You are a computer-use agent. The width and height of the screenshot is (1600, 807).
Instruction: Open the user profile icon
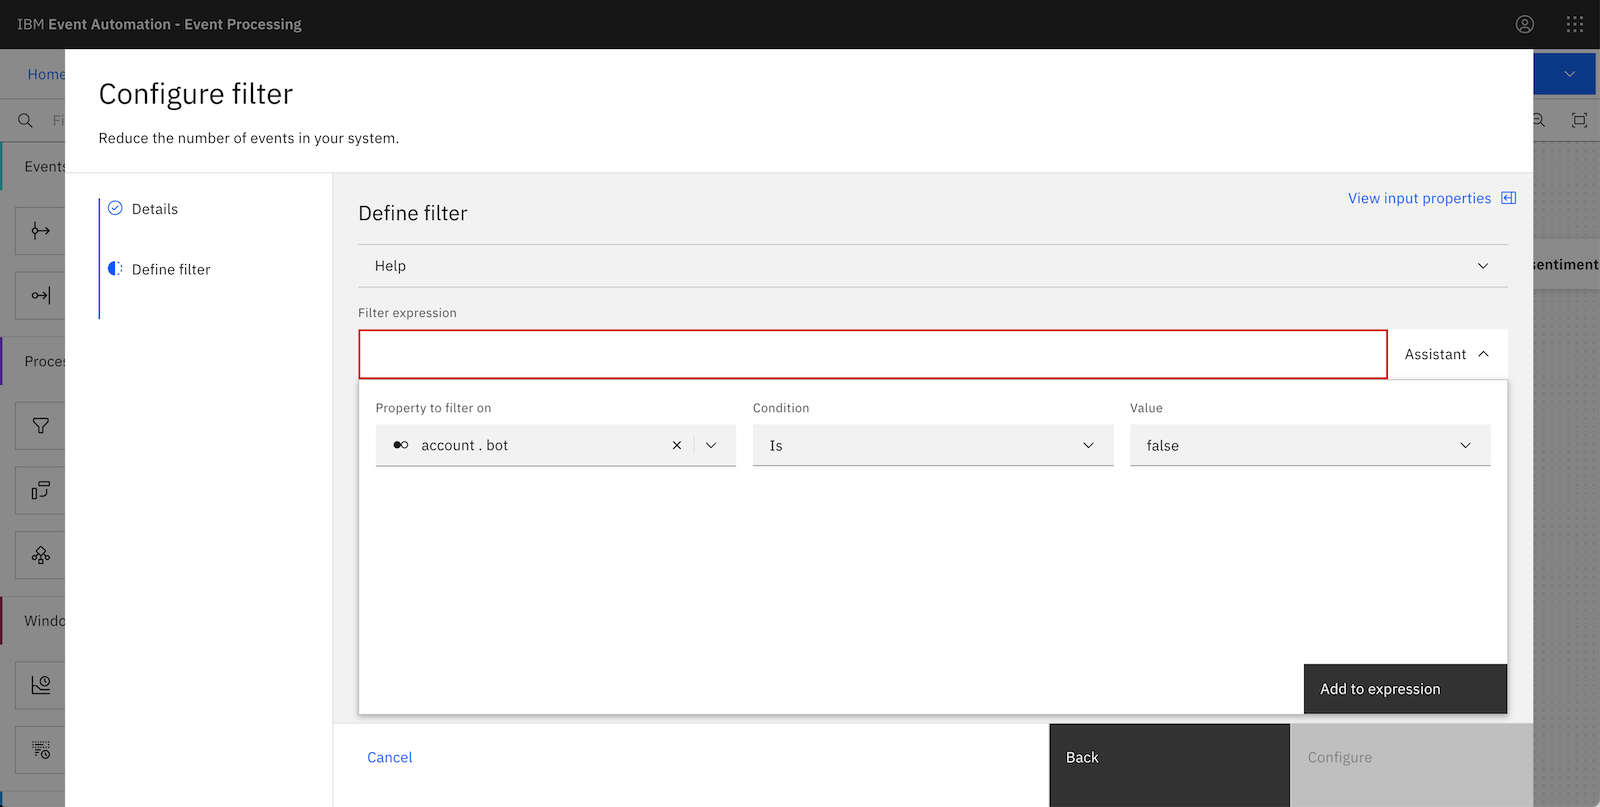(x=1524, y=24)
